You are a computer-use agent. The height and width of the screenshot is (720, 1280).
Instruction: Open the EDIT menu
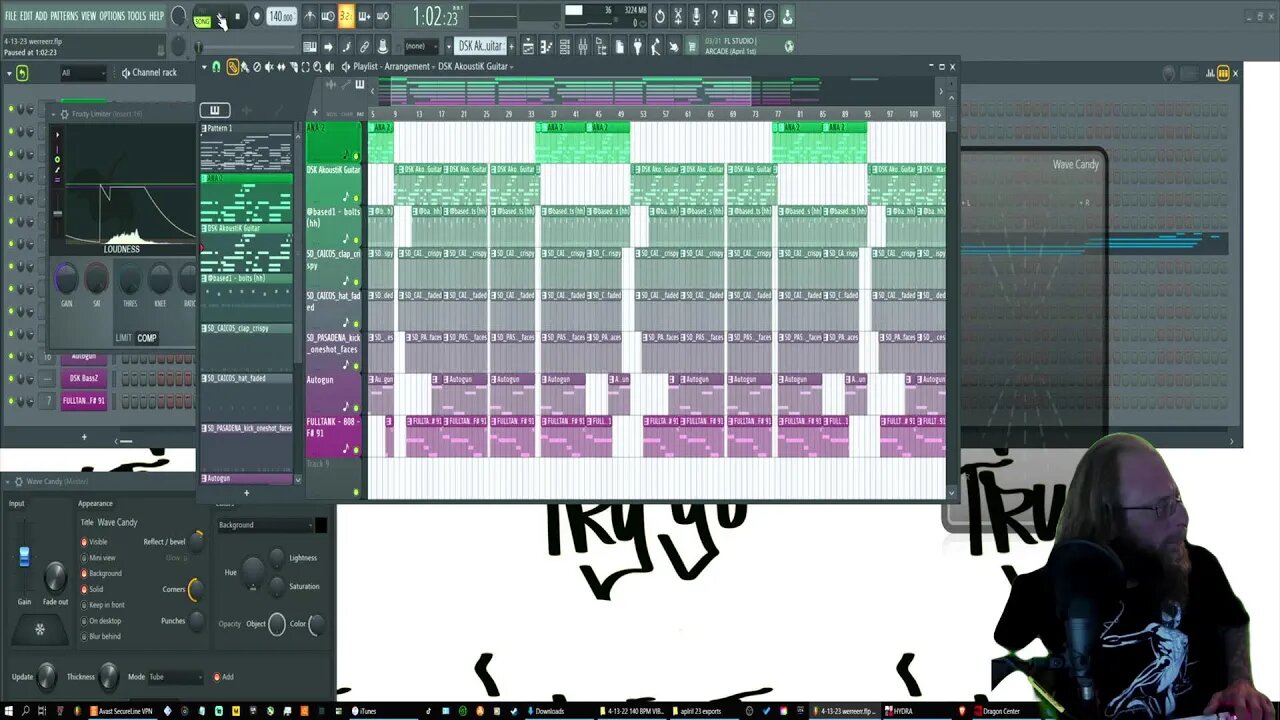click(x=26, y=16)
